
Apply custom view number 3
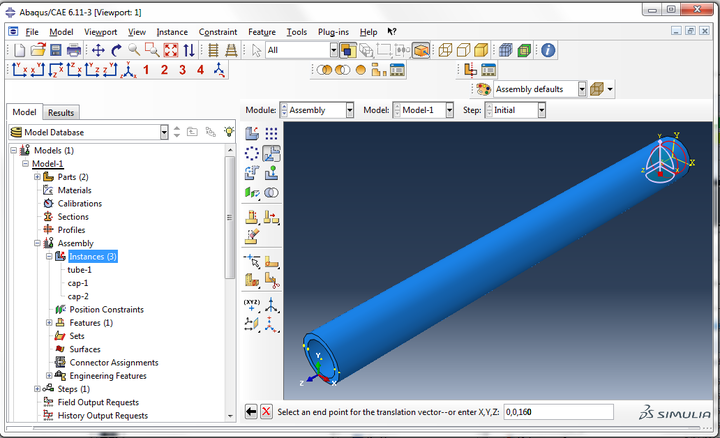[x=182, y=70]
